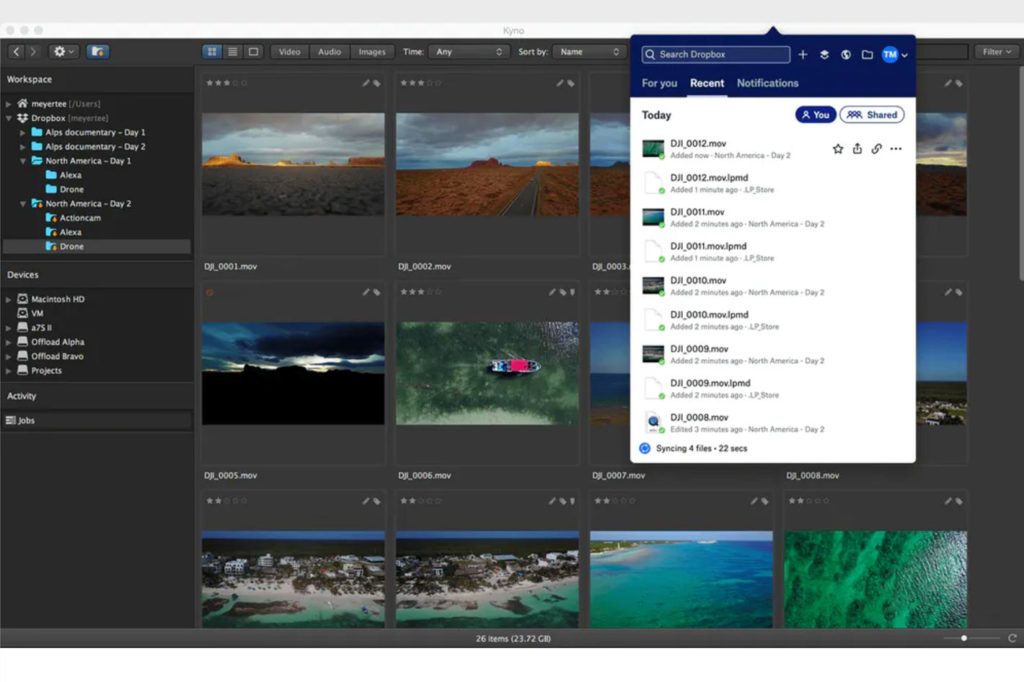Collapse the Dropbox tree node
Image resolution: width=1024 pixels, height=682 pixels.
(x=8, y=118)
